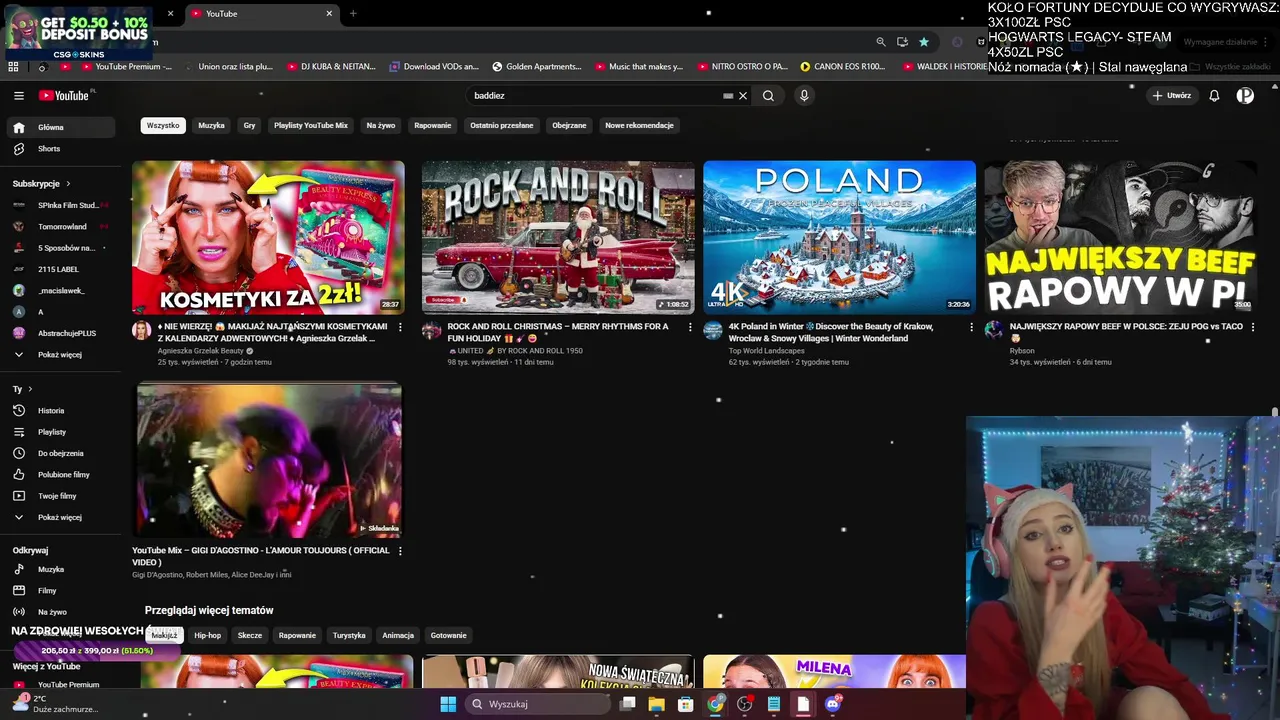Open the on-screen keyboard icon in the search box
The width and height of the screenshot is (1280, 720).
(x=728, y=96)
